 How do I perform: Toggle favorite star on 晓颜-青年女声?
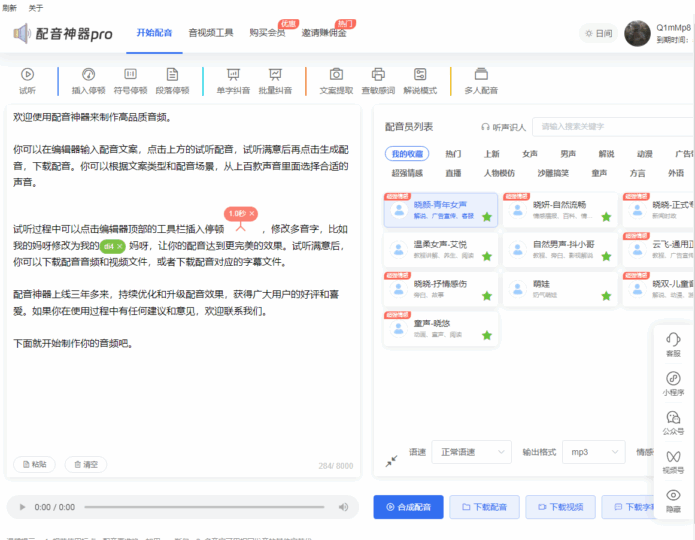[487, 217]
